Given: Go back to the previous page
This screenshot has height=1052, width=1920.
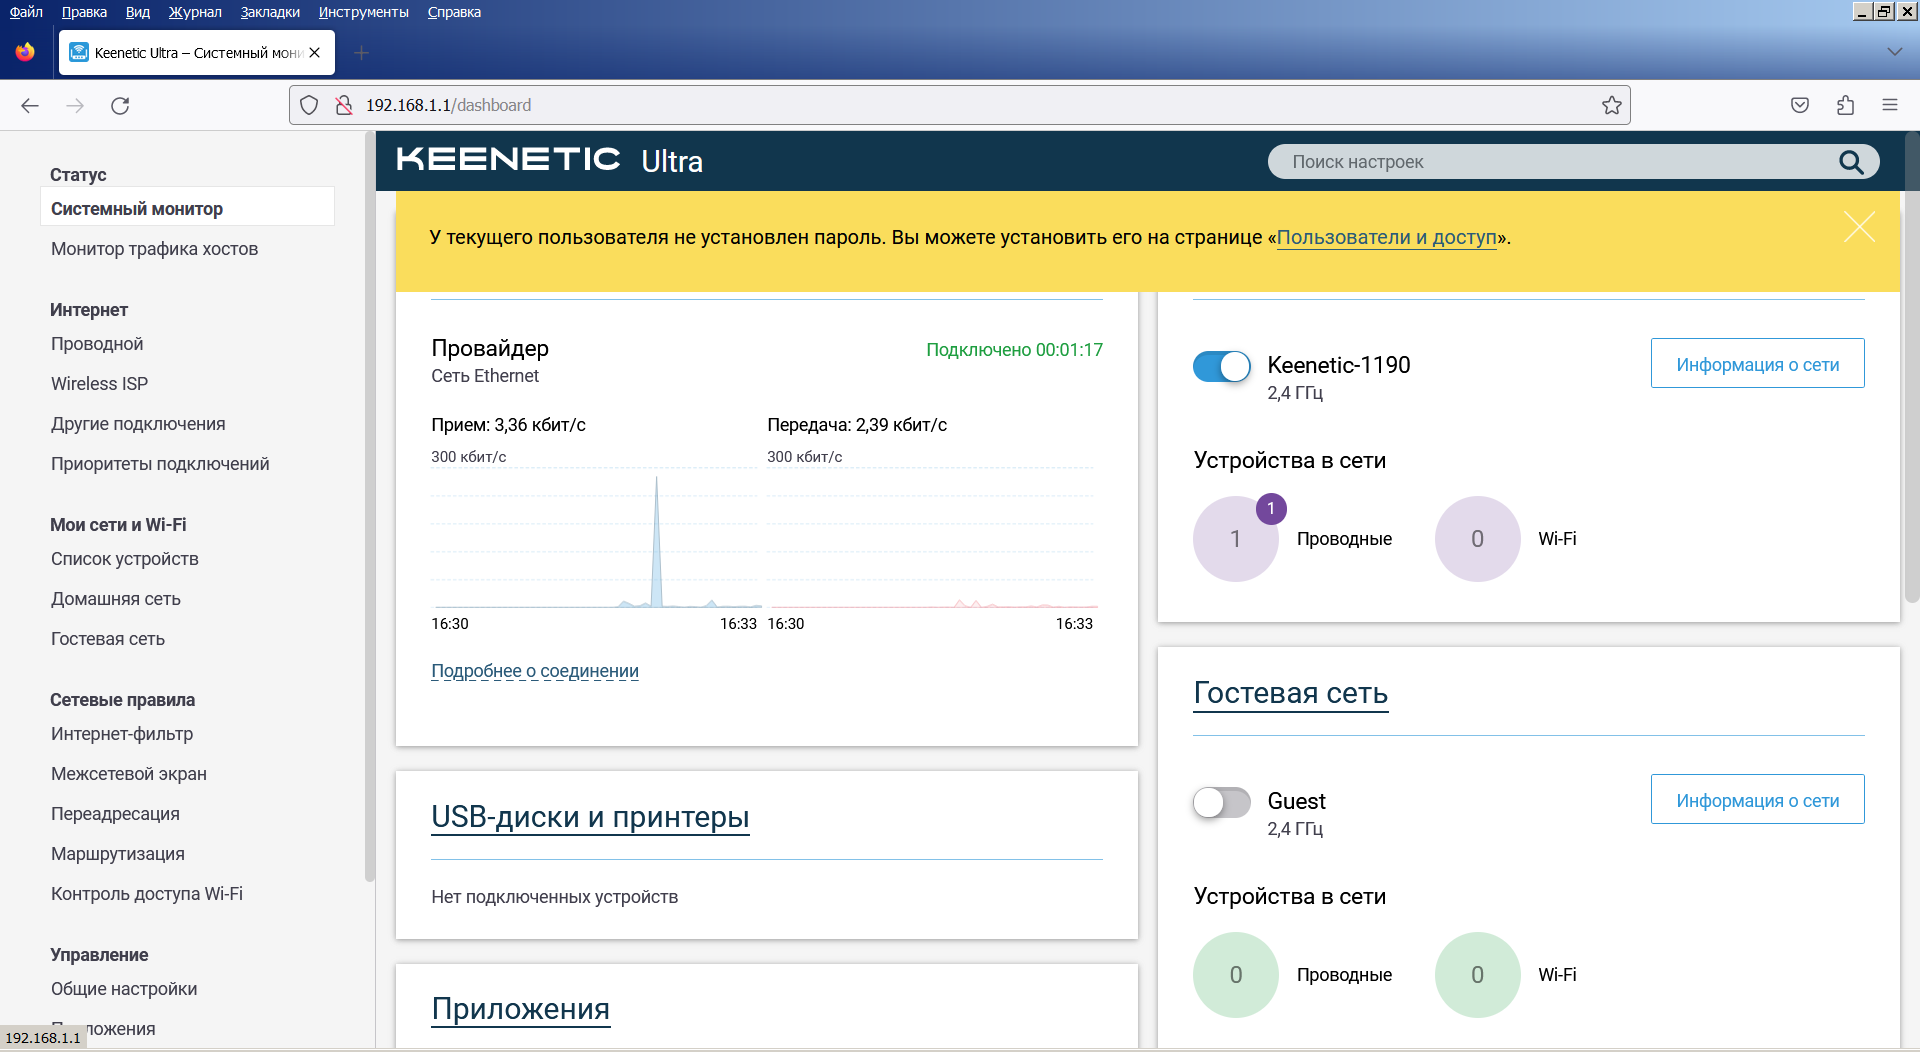Looking at the screenshot, I should click(x=30, y=105).
